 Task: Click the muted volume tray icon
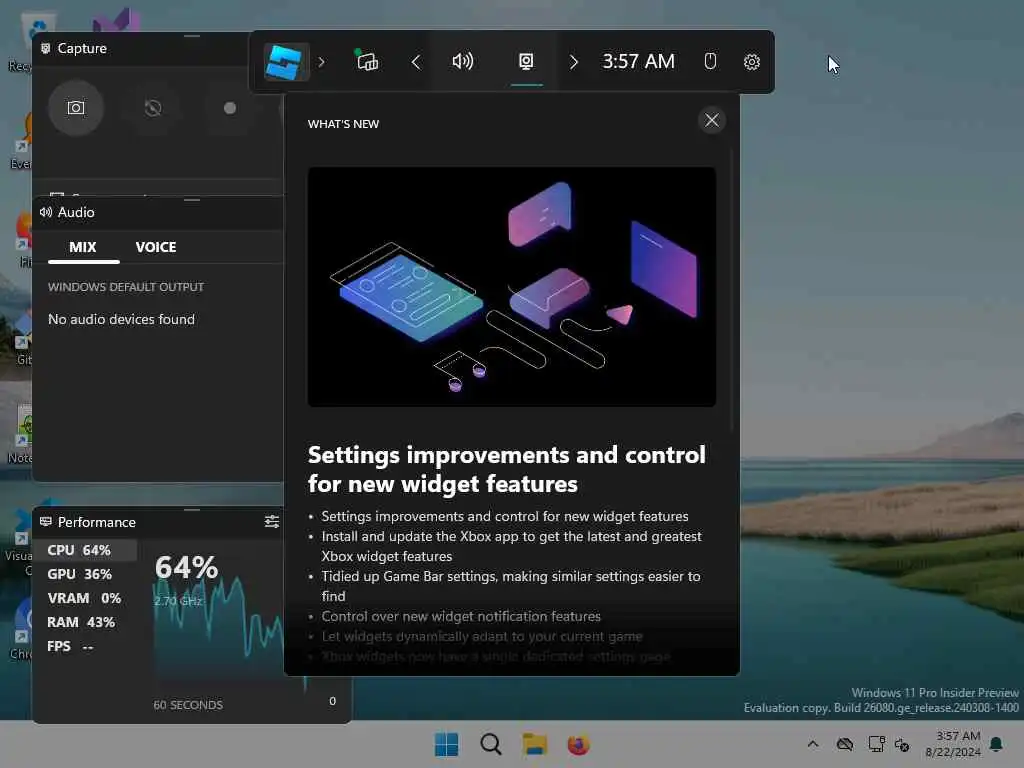(902, 744)
